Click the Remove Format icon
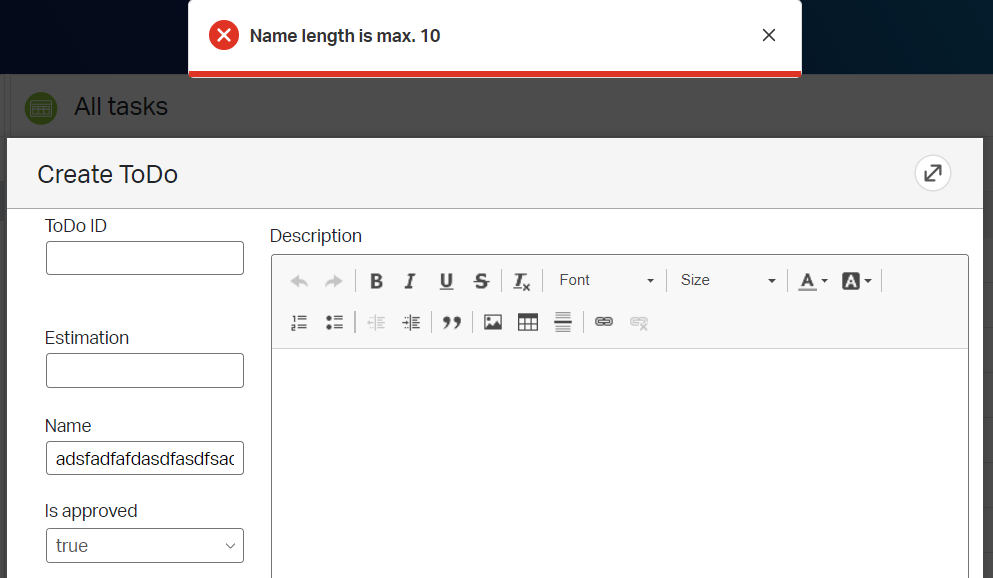Viewport: 993px width, 578px height. [x=521, y=281]
